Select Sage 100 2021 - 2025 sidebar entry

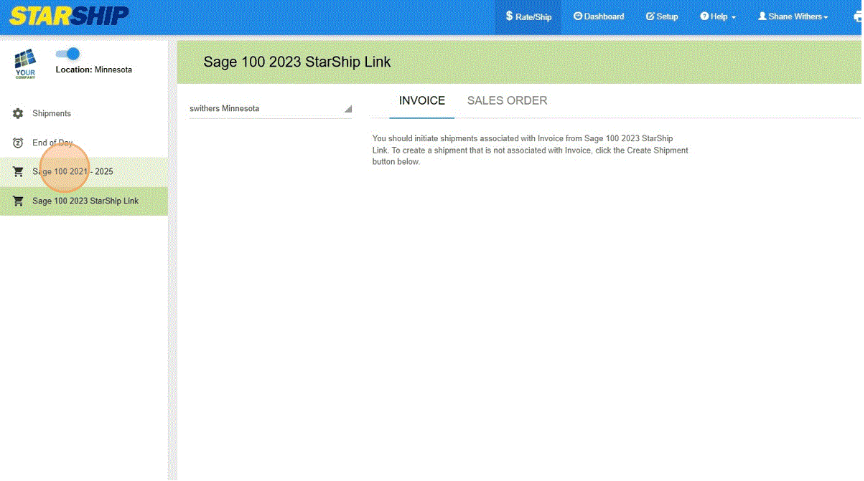tap(73, 172)
